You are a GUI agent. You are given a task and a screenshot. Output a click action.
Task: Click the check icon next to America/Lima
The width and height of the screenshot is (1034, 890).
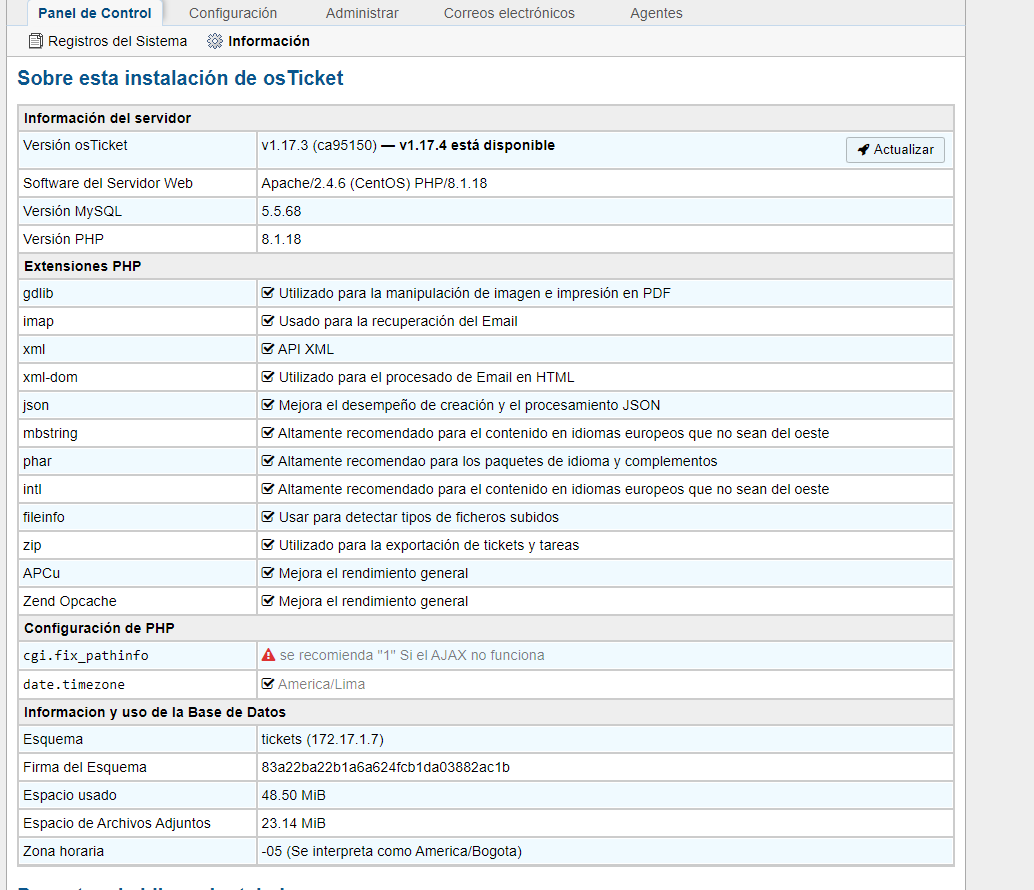[x=268, y=685]
